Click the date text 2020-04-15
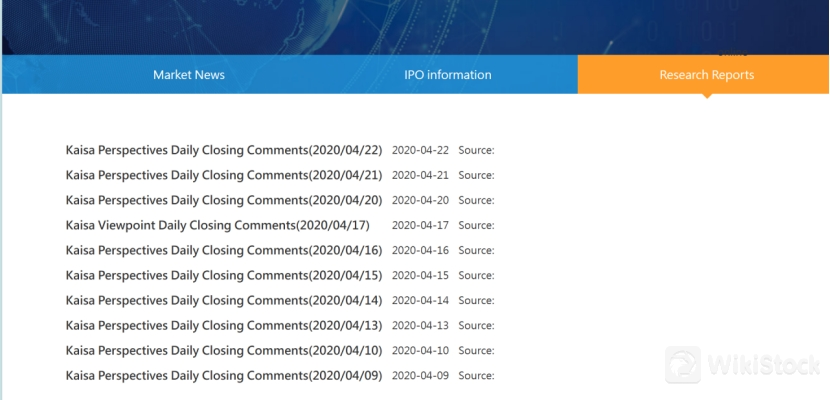This screenshot has height=400, width=830. (x=420, y=275)
